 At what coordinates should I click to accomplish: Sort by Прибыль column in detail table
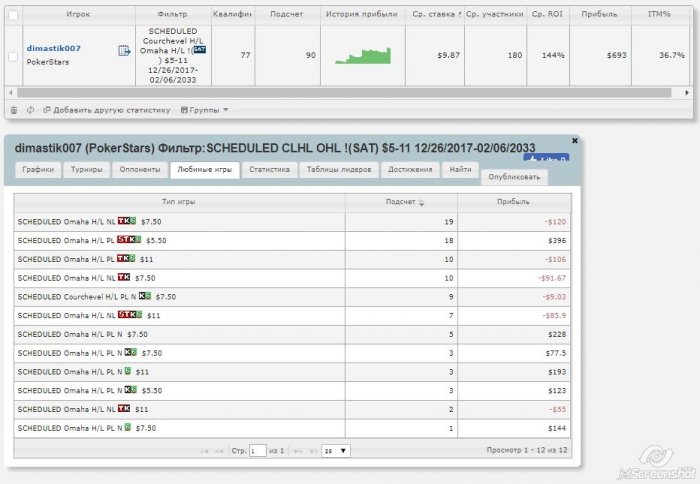click(514, 202)
